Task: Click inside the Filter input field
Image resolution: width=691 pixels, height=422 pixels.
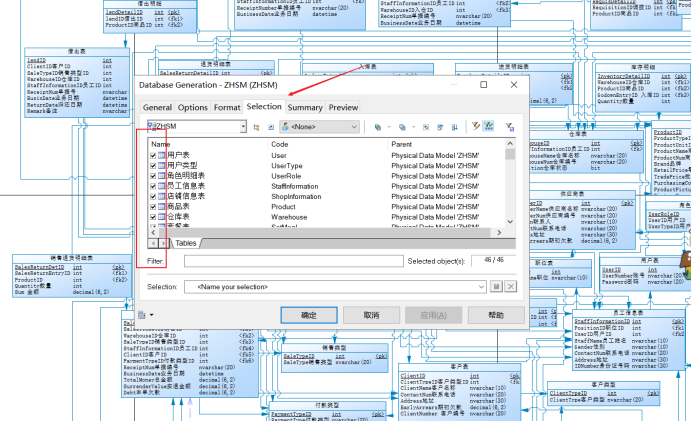Action: 293,261
